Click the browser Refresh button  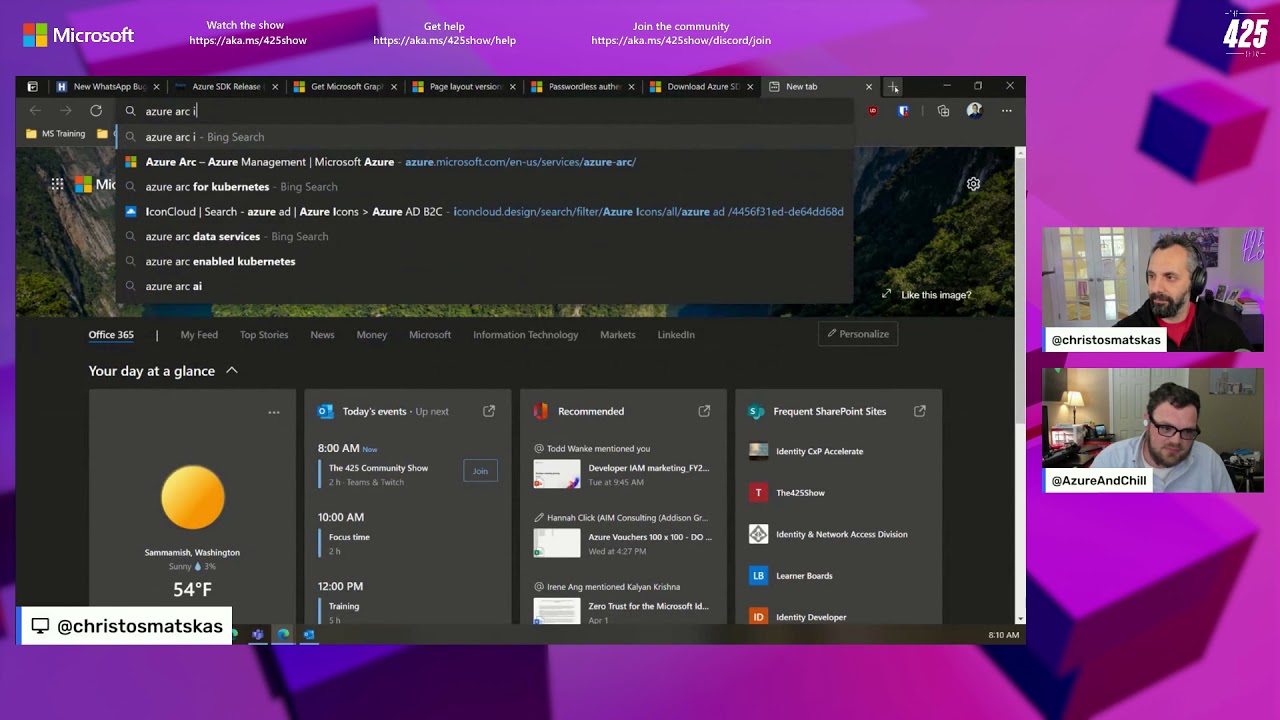click(96, 111)
